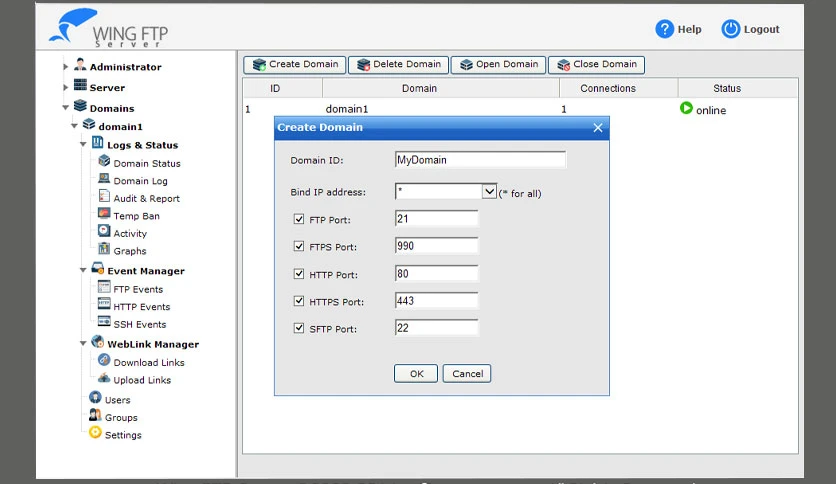Open the Bind IP address dropdown
Image resolution: width=836 pixels, height=484 pixels.
point(489,191)
